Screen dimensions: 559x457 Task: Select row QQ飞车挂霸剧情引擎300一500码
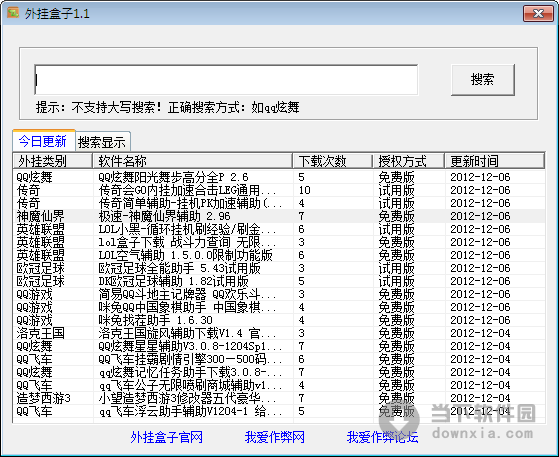[280, 359]
